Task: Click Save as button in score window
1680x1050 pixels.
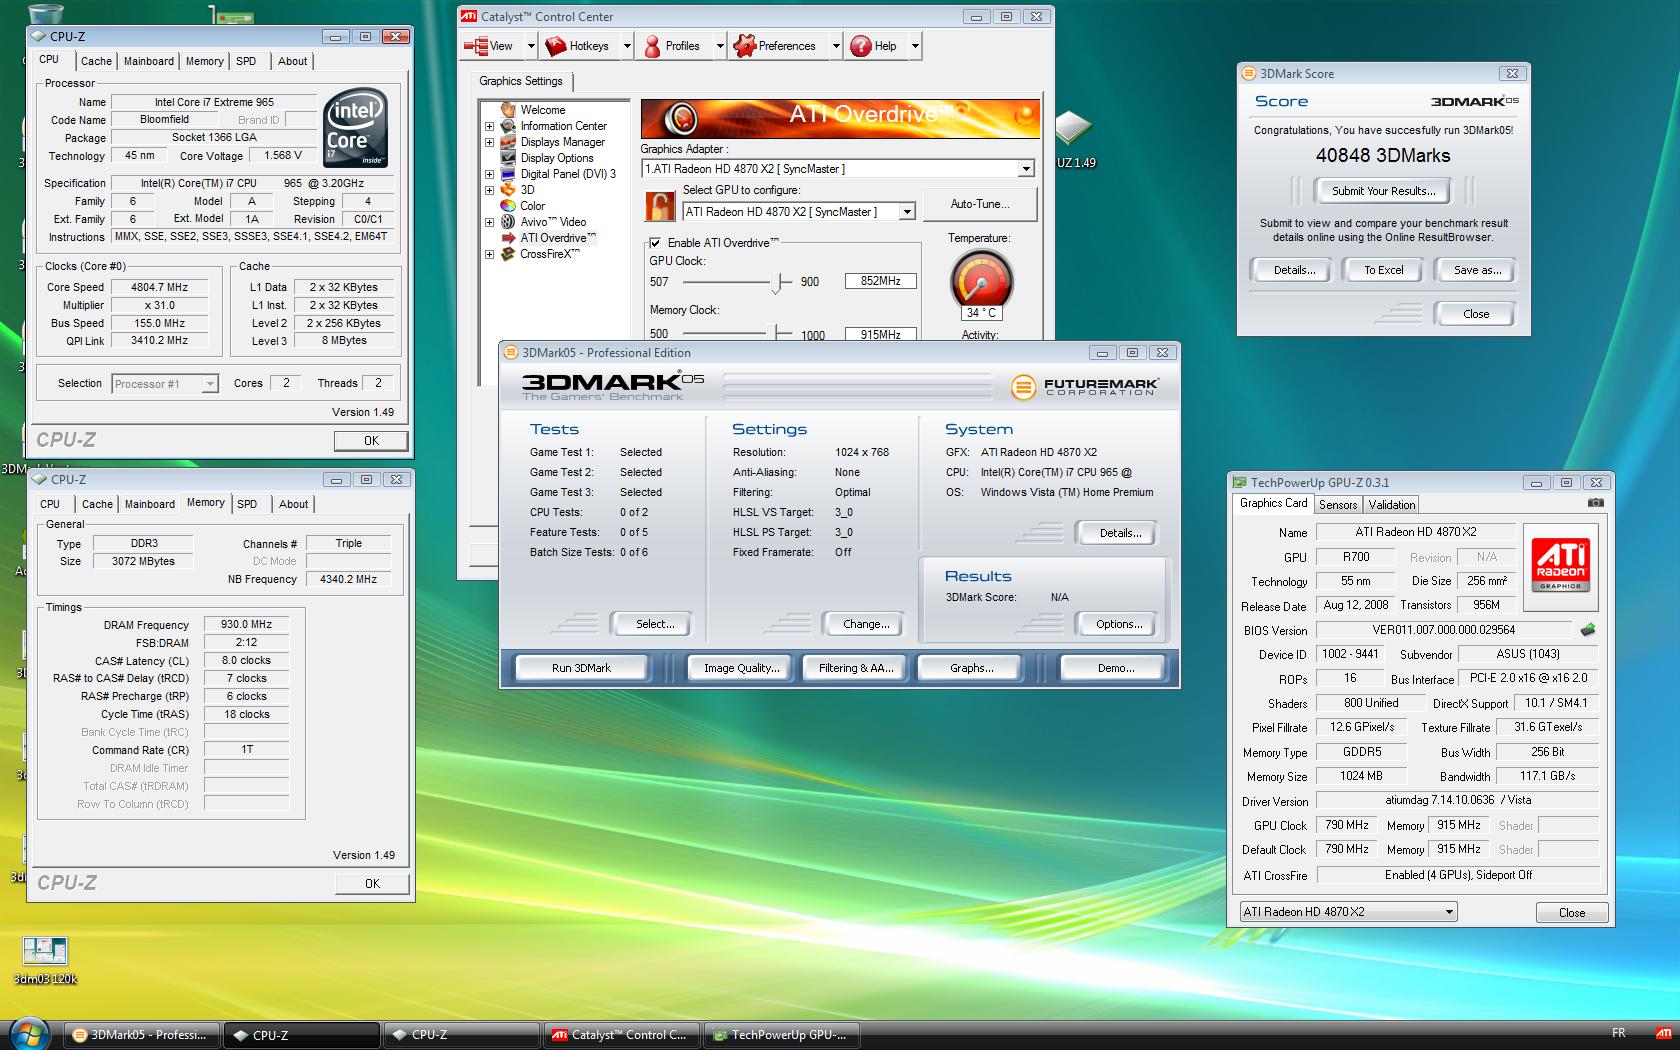Action: click(x=1477, y=270)
